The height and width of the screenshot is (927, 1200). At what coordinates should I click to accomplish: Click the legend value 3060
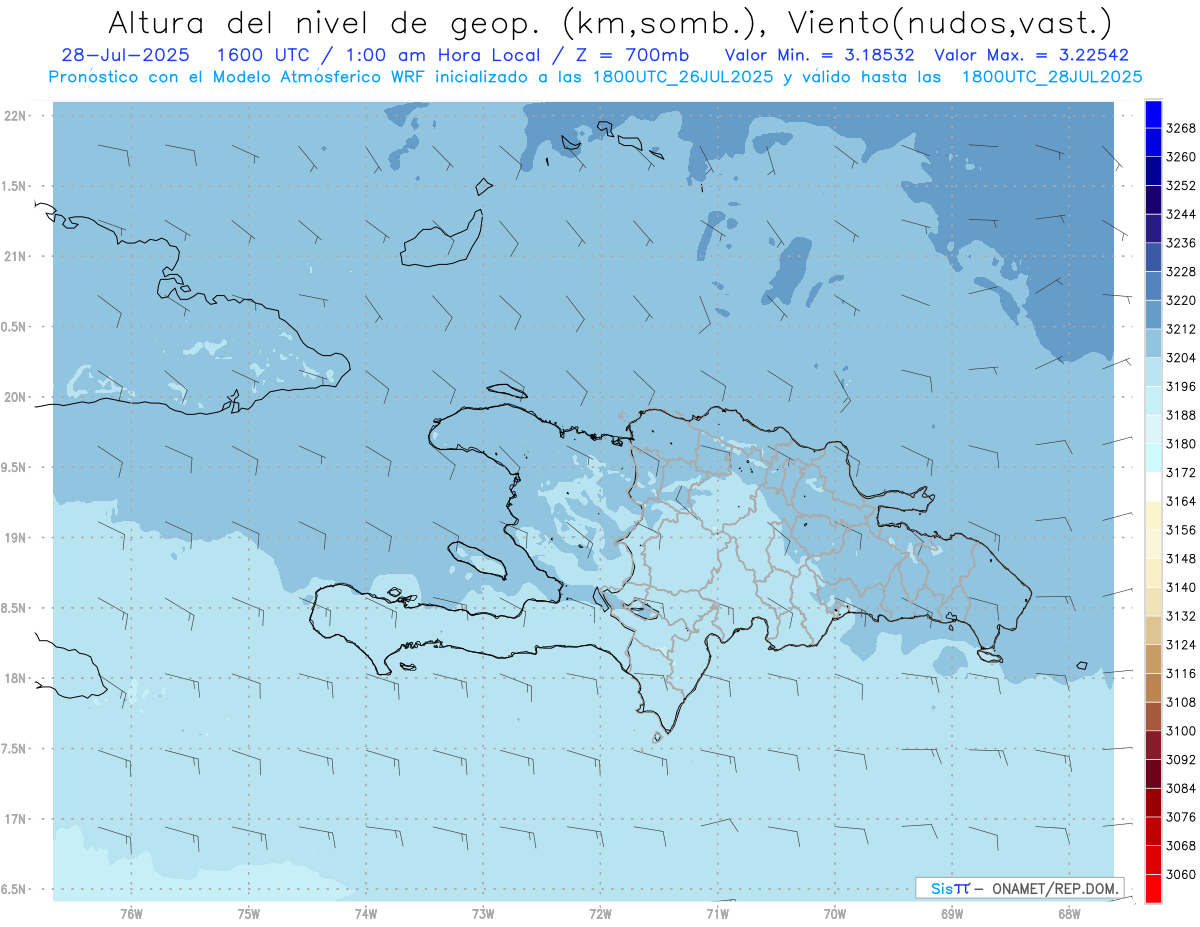pos(1180,875)
